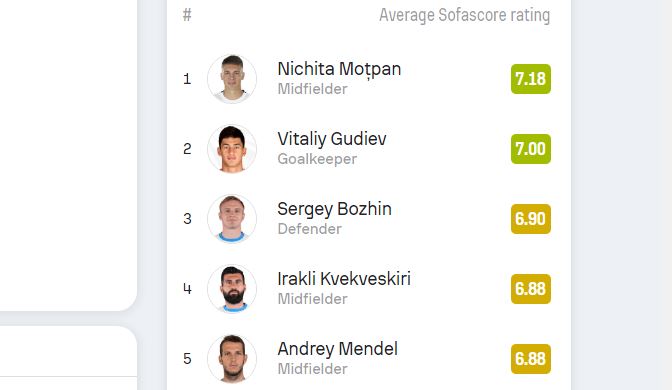Click the Average Sofascore rating column header

(x=464, y=15)
